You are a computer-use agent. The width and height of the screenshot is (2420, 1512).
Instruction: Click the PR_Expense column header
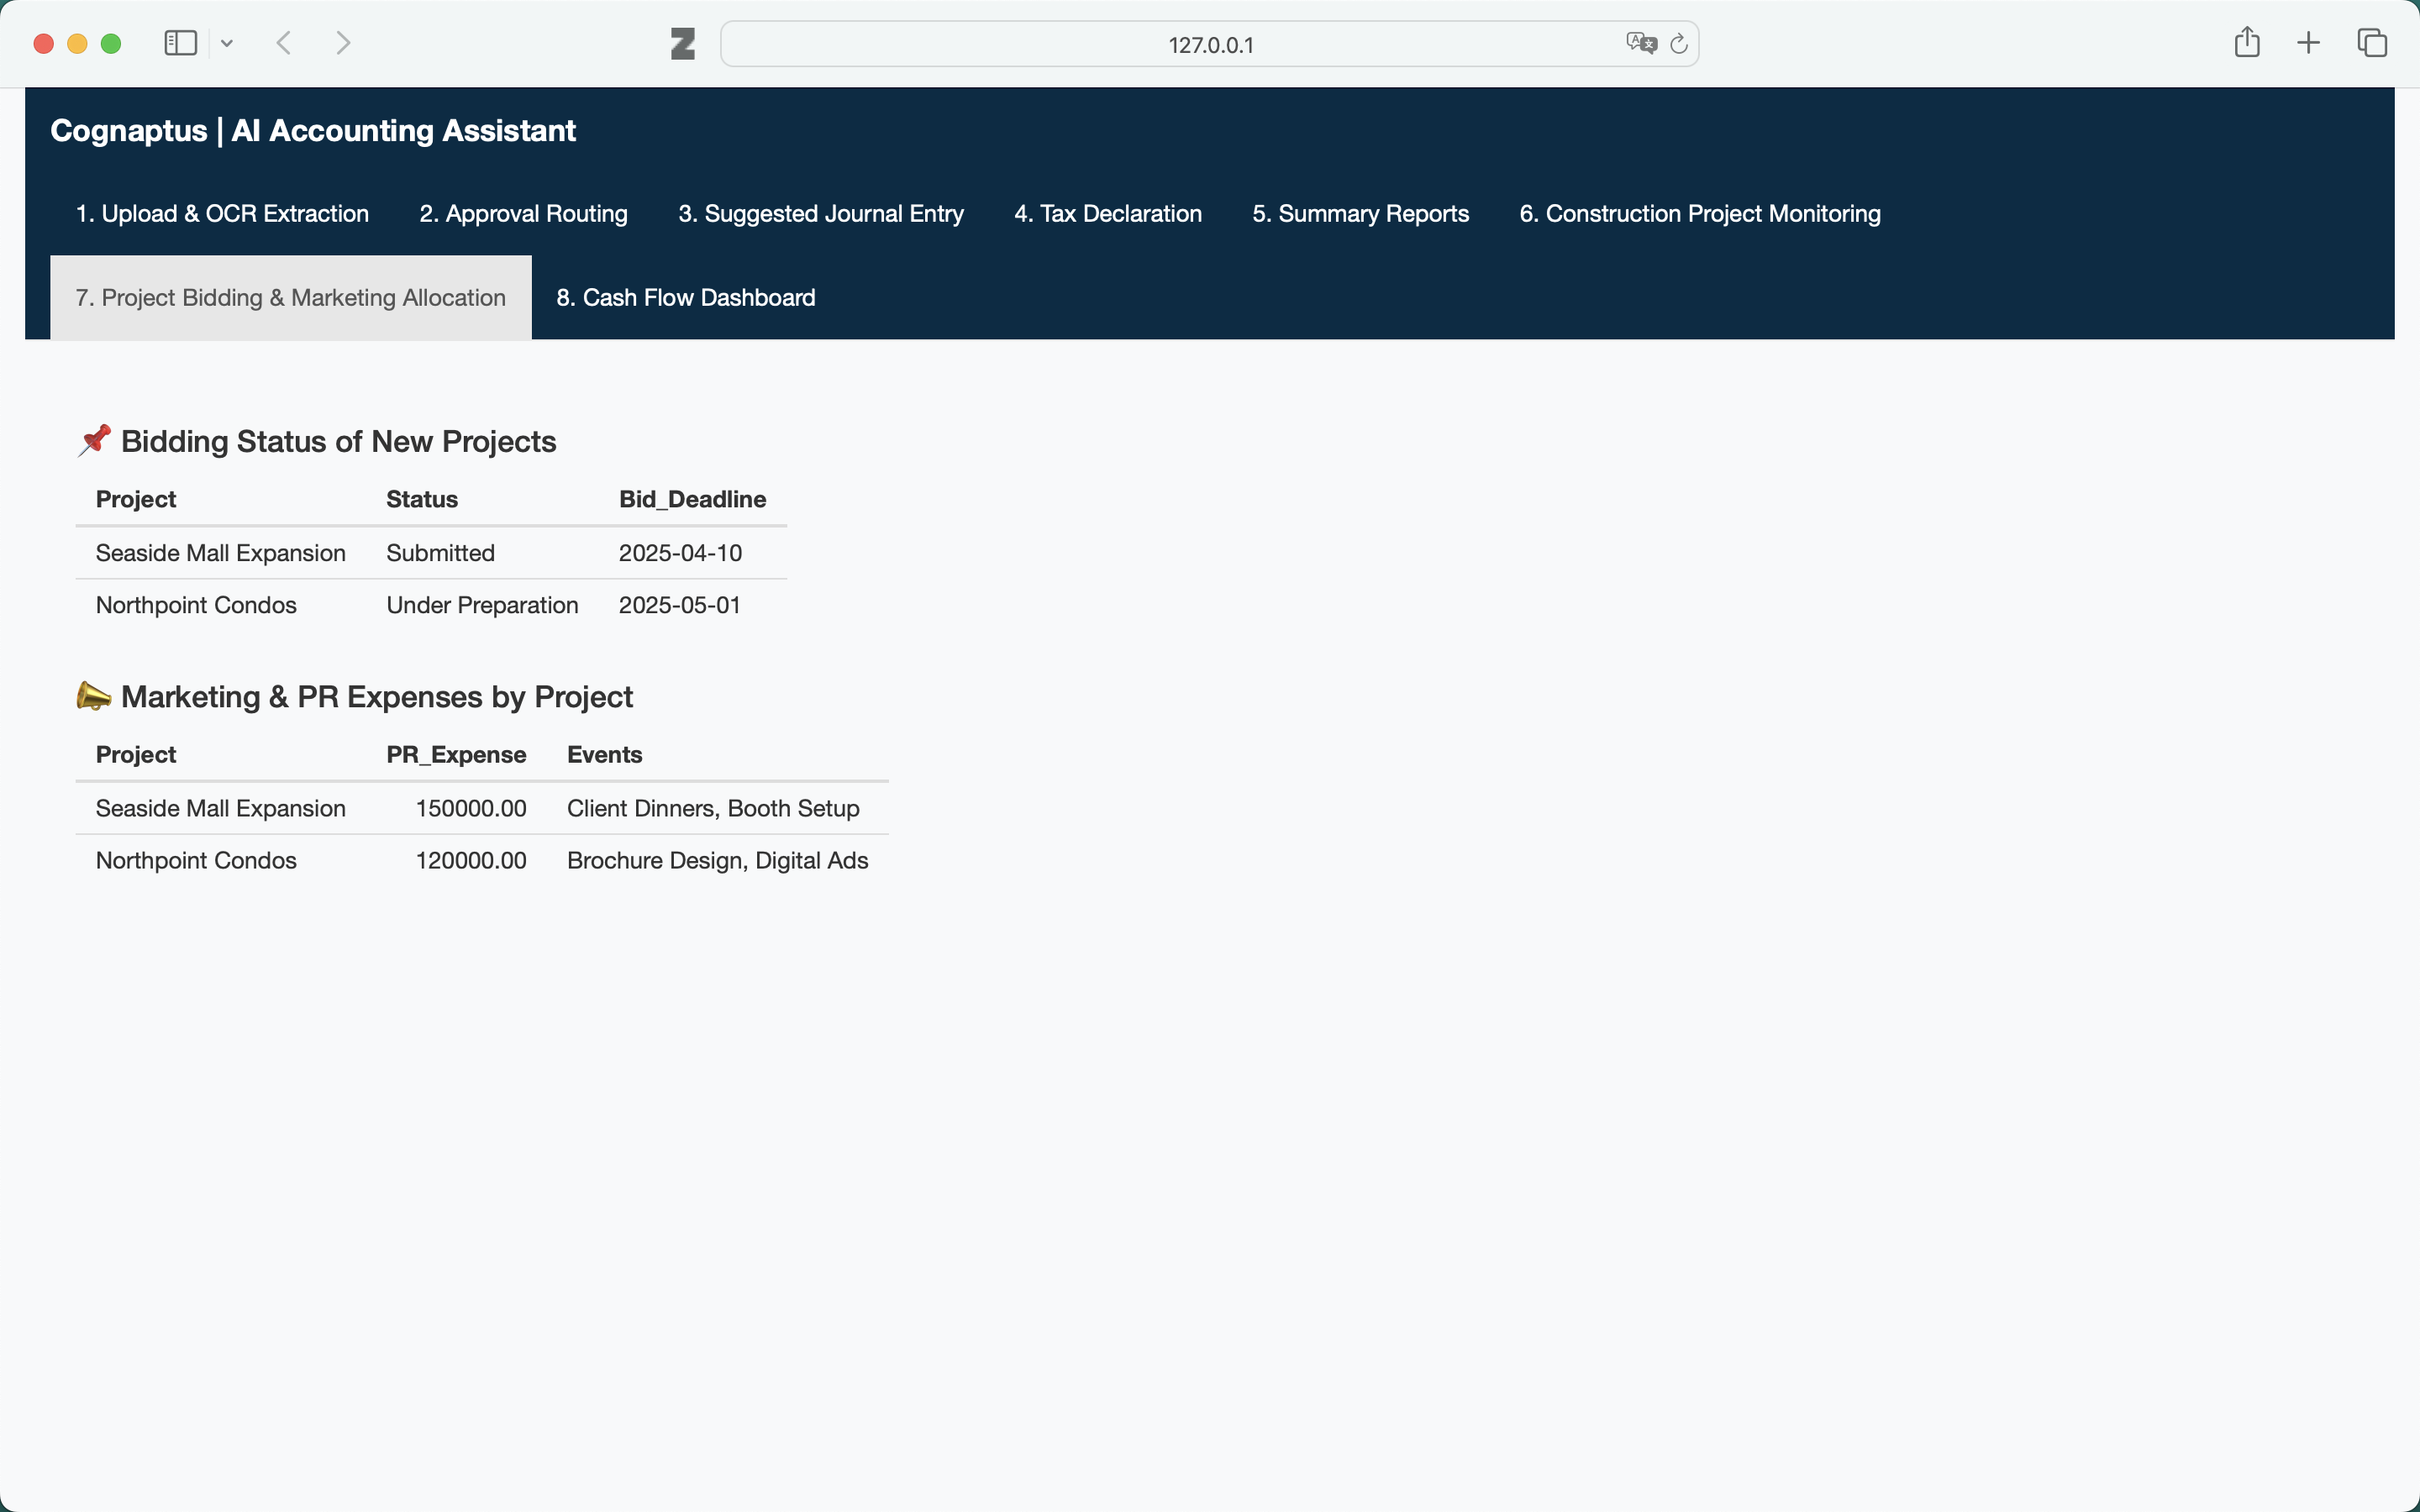456,754
